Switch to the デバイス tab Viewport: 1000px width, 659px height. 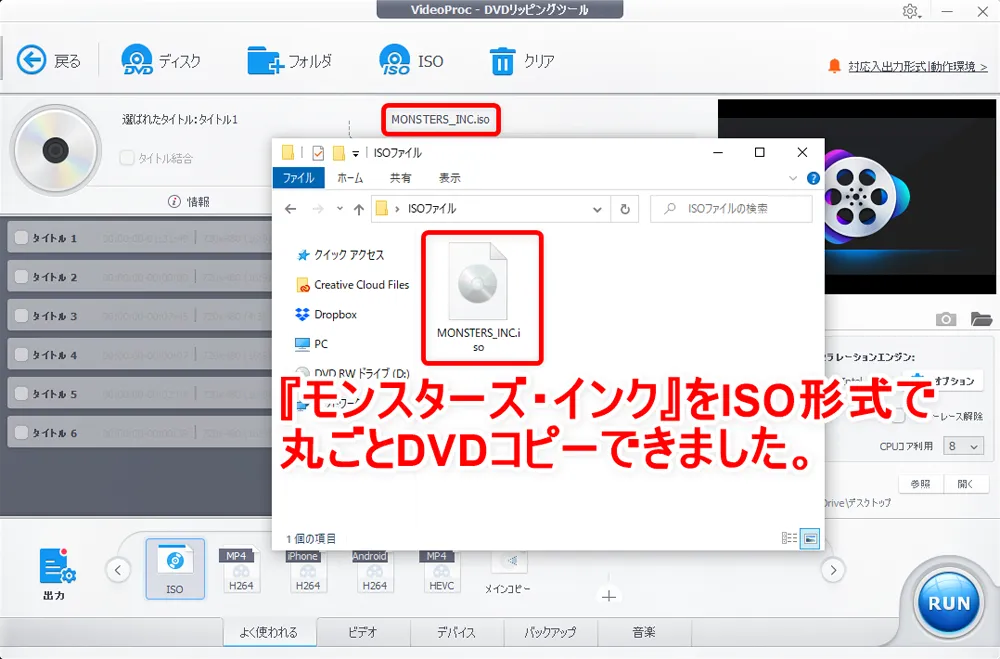[456, 632]
